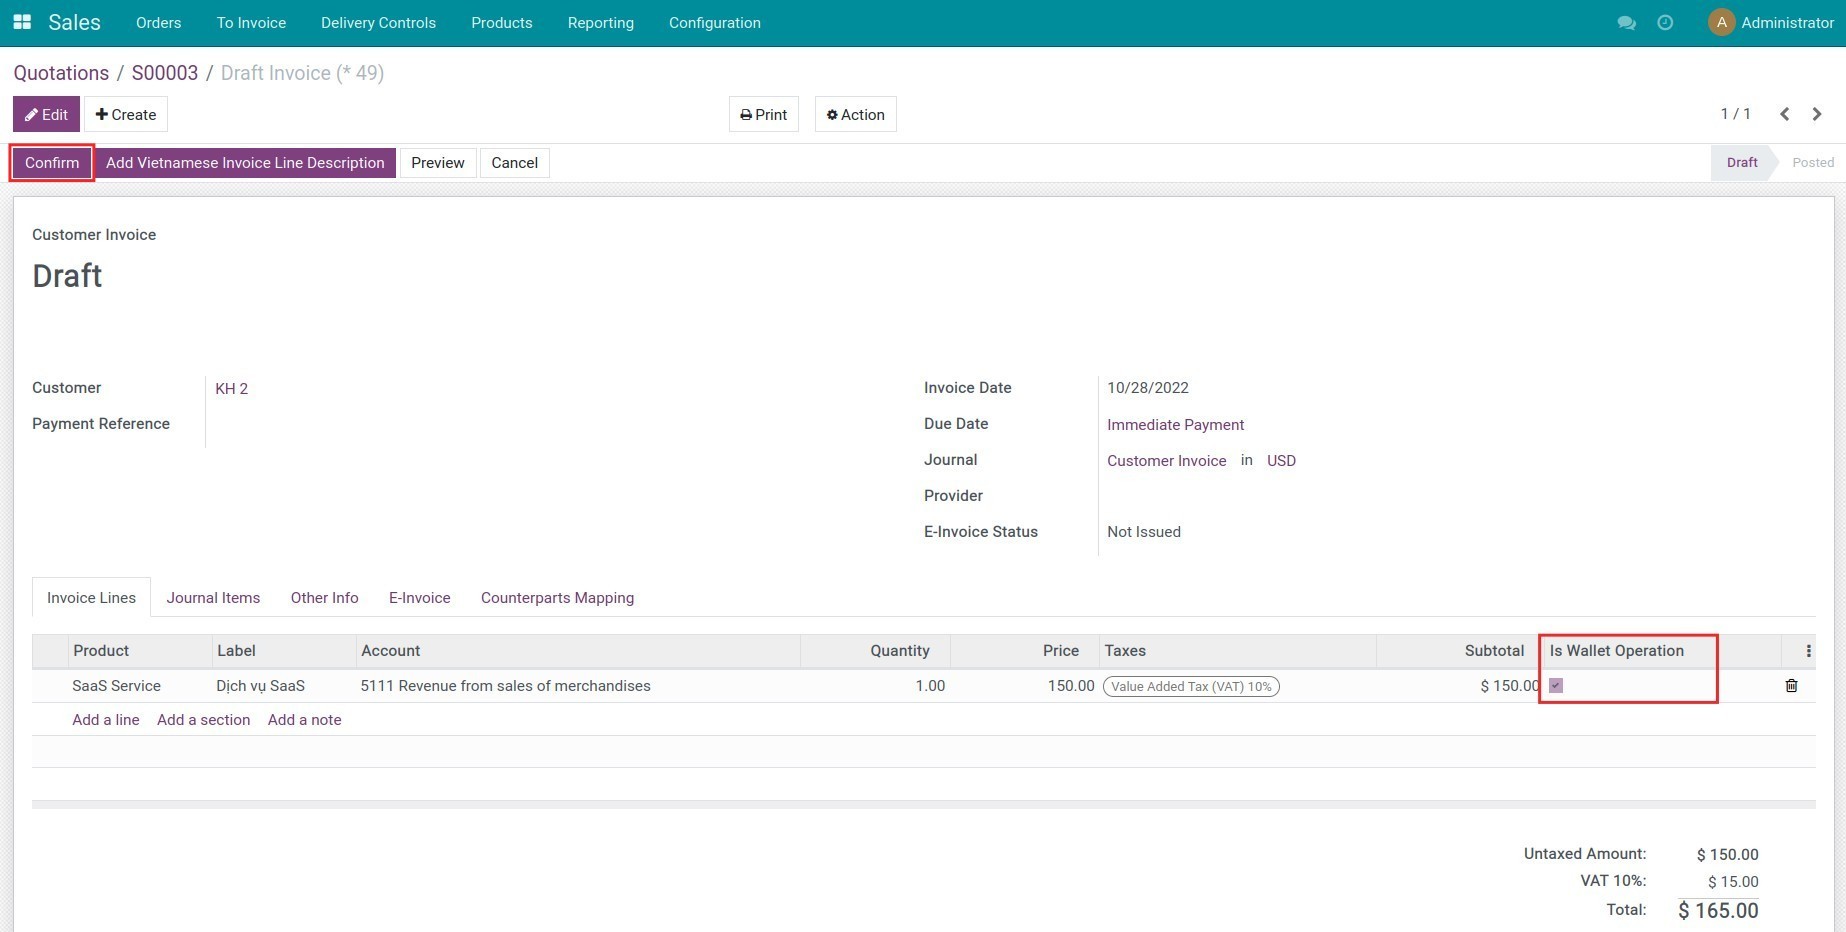Navigate to the previous record arrow
1846x932 pixels.
(x=1784, y=114)
